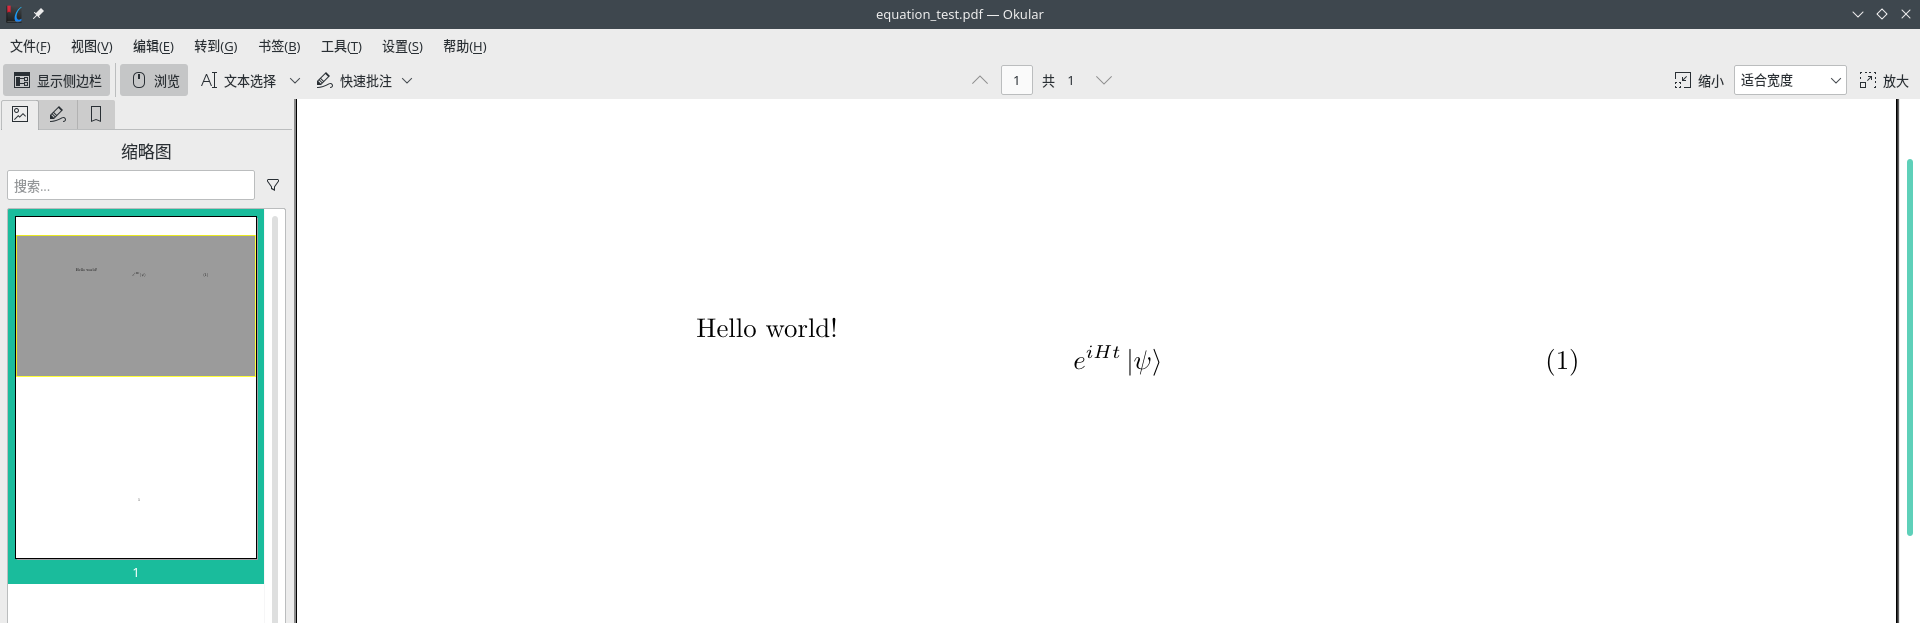Viewport: 1920px width, 623px height.
Task: Click the 快速批注 quick annotation button
Action: pyautogui.click(x=354, y=81)
